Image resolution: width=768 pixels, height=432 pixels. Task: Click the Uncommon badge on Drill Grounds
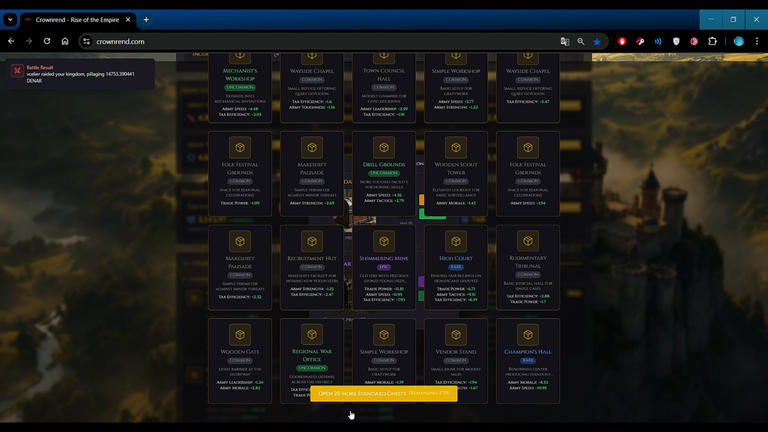(384, 173)
